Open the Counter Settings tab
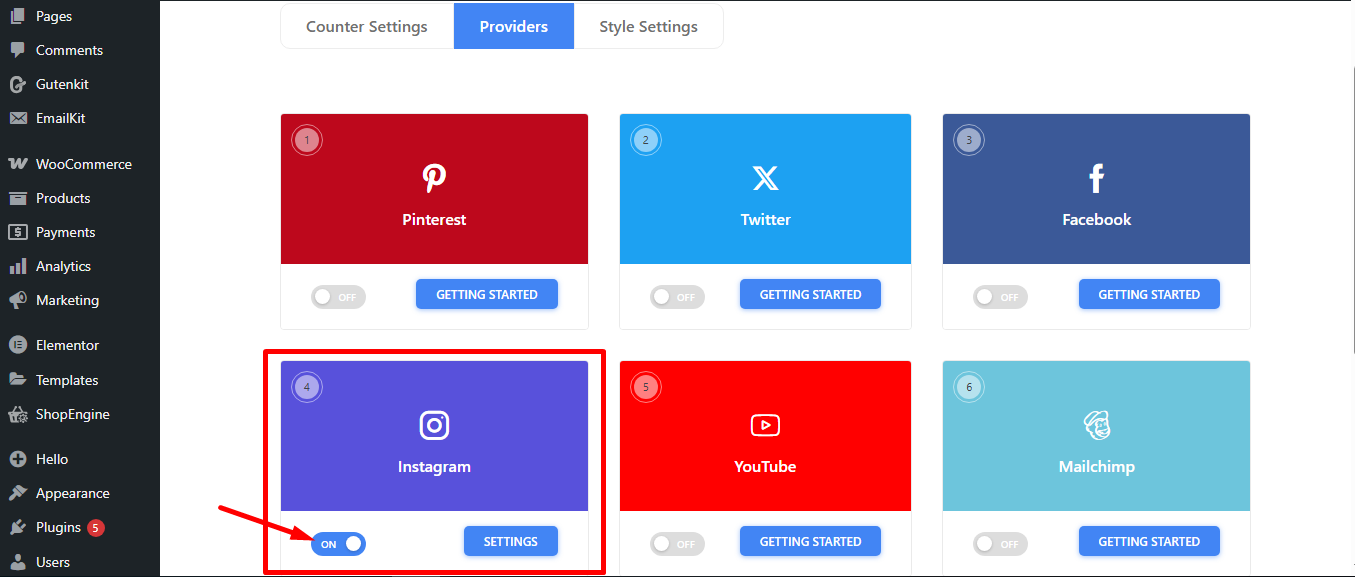This screenshot has width=1355, height=577. point(367,27)
